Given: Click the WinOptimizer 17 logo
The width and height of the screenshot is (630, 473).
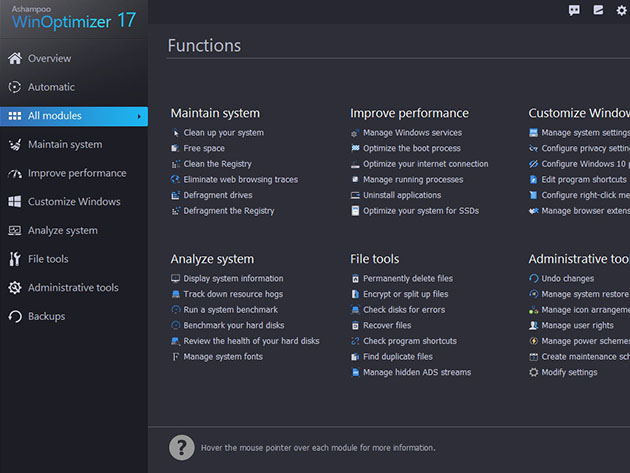Looking at the screenshot, I should point(74,18).
